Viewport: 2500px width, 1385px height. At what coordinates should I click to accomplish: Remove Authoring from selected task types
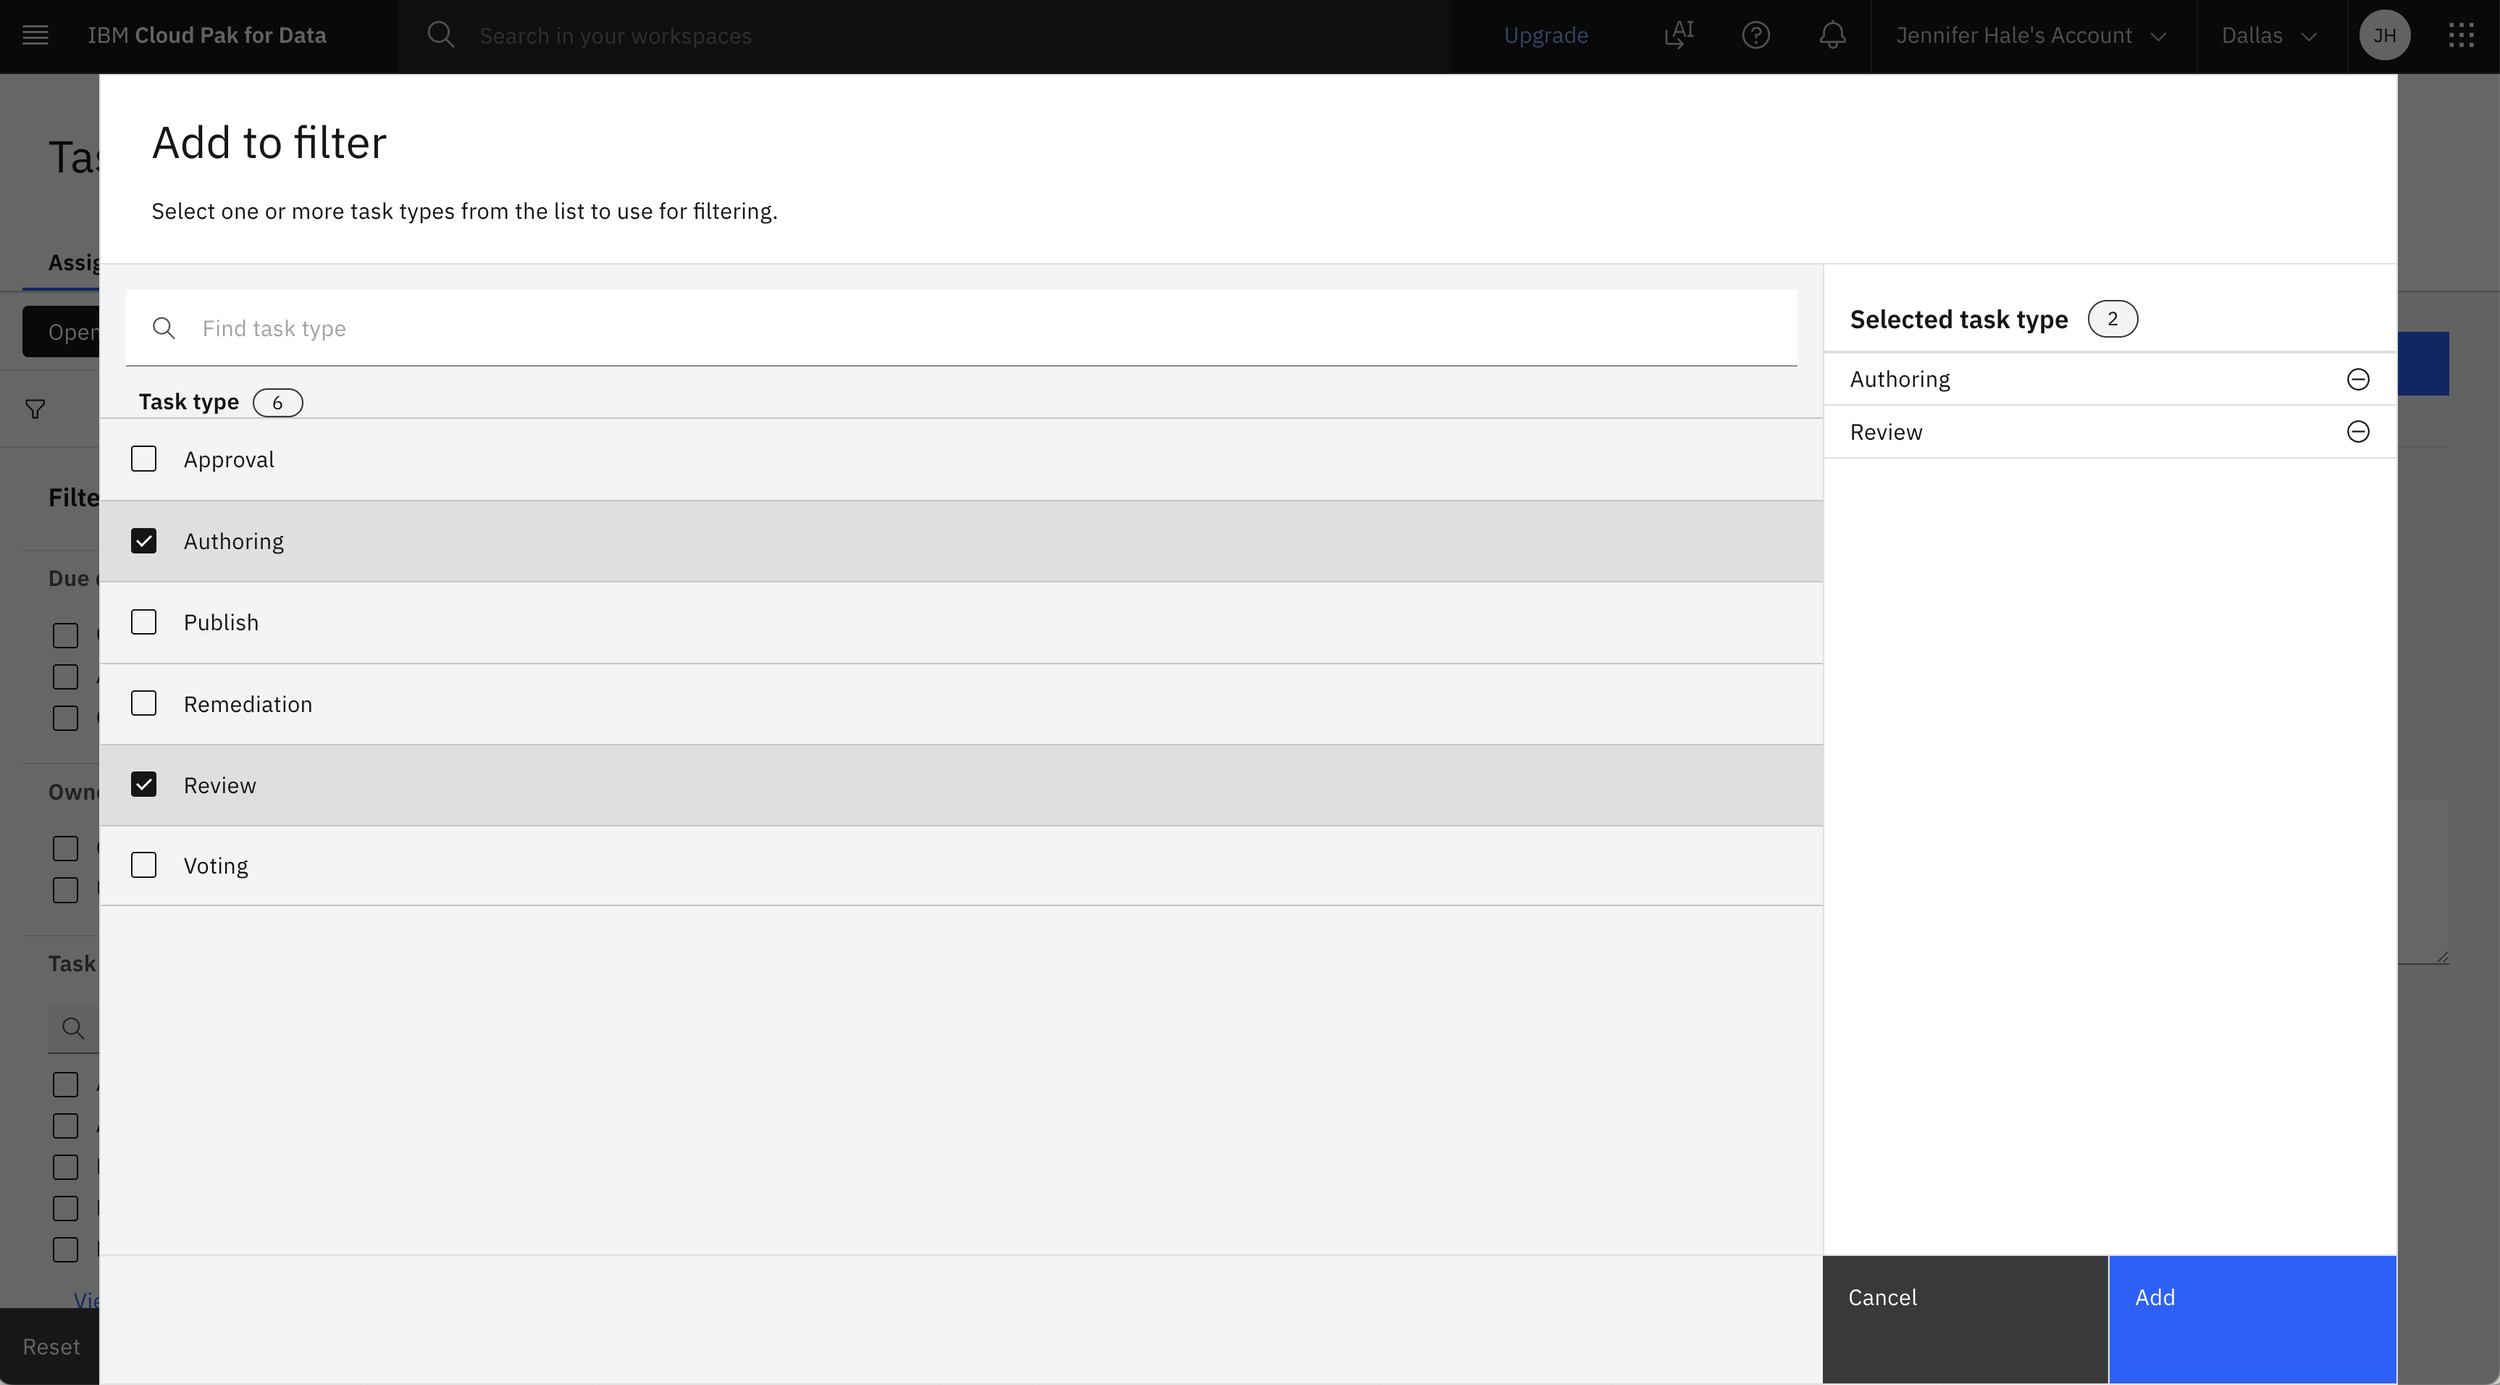(x=2358, y=378)
